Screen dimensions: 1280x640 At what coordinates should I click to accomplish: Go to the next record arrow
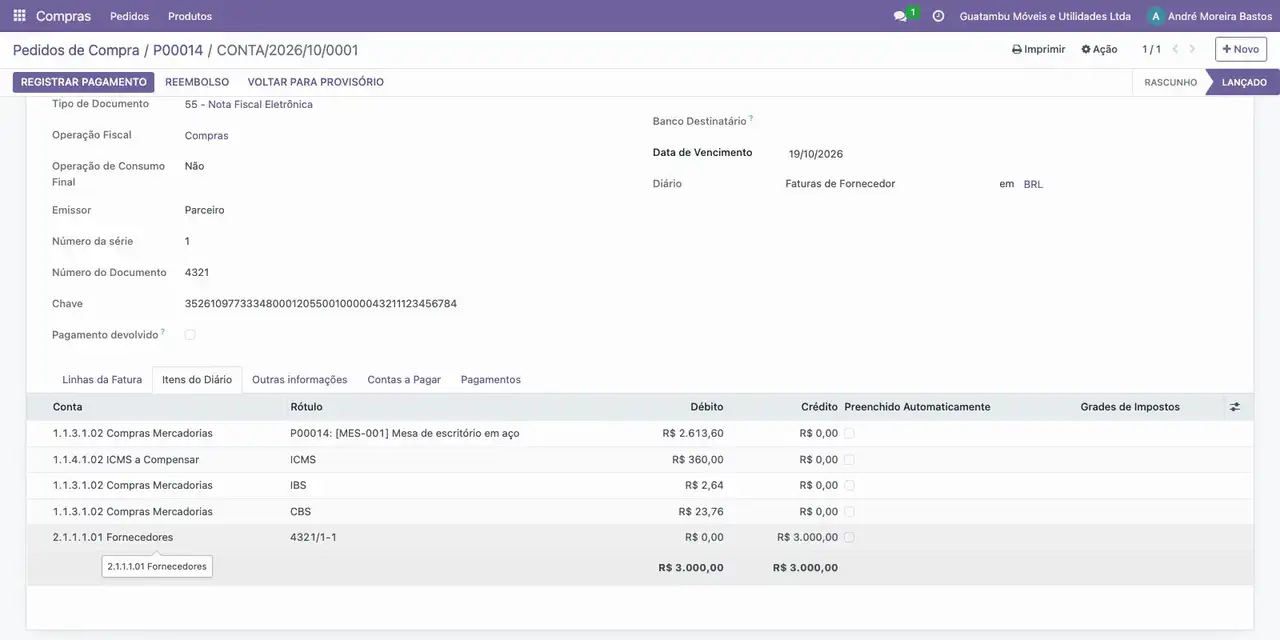click(x=1192, y=49)
